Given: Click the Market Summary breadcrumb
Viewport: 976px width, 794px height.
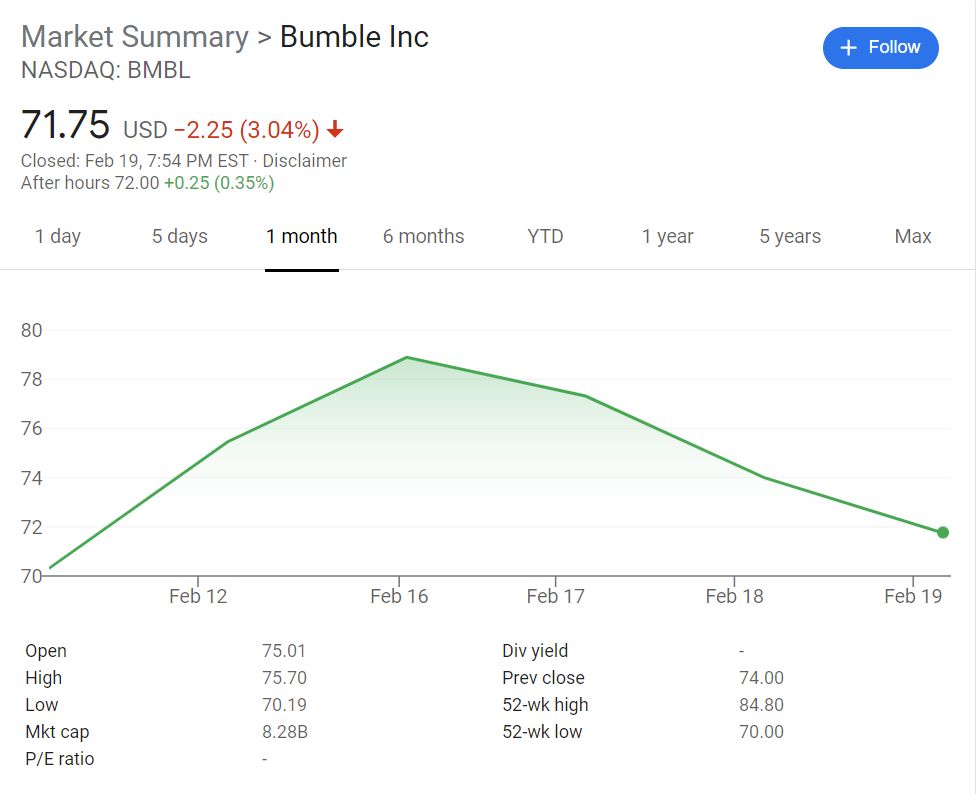Looking at the screenshot, I should pos(135,37).
